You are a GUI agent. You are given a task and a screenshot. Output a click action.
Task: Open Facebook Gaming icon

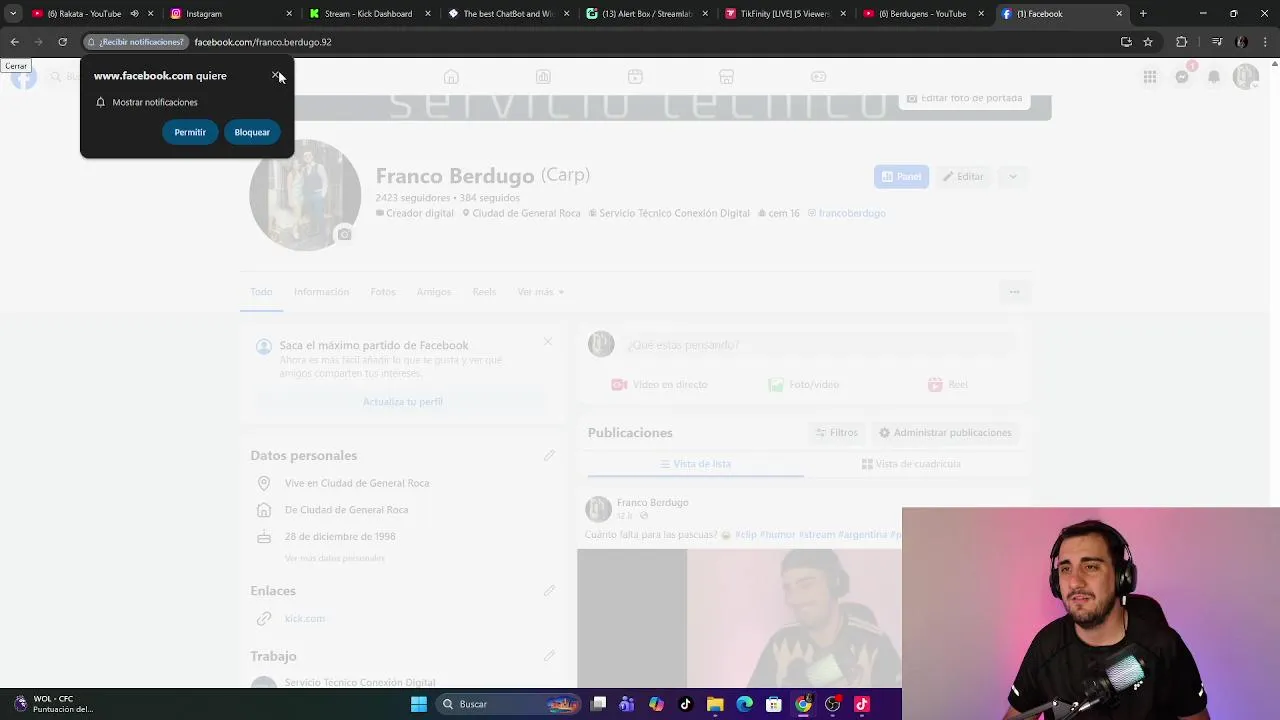[818, 77]
